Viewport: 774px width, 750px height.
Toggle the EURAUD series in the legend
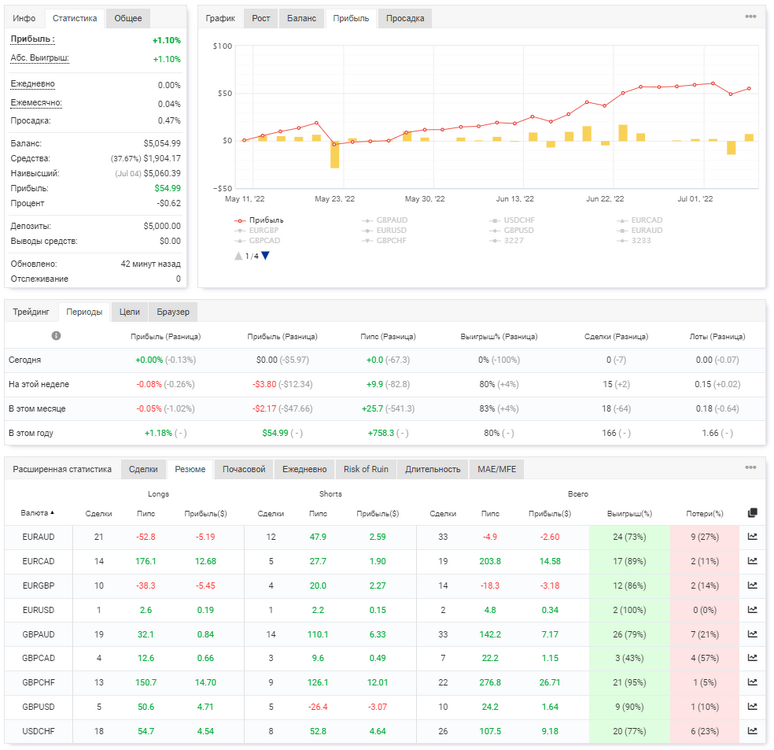[x=640, y=231]
